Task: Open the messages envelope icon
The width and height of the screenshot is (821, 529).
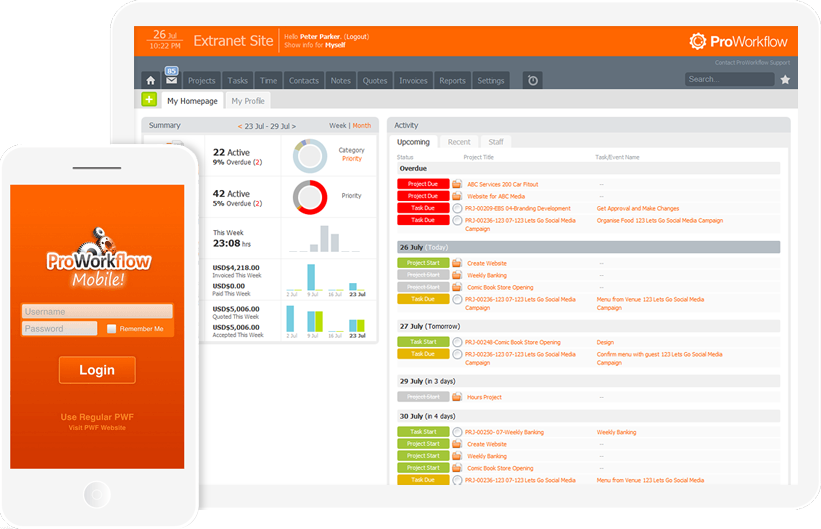Action: point(170,81)
